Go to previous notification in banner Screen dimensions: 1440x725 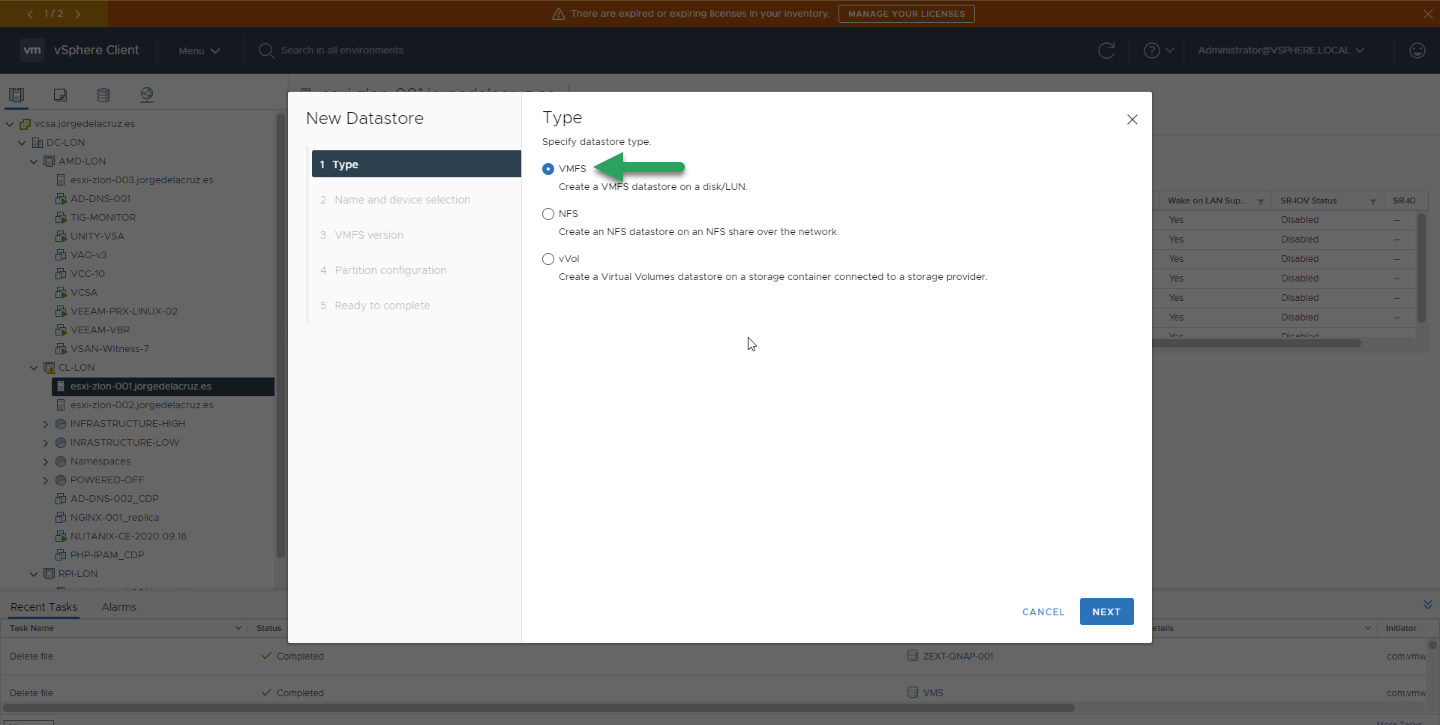pos(30,14)
